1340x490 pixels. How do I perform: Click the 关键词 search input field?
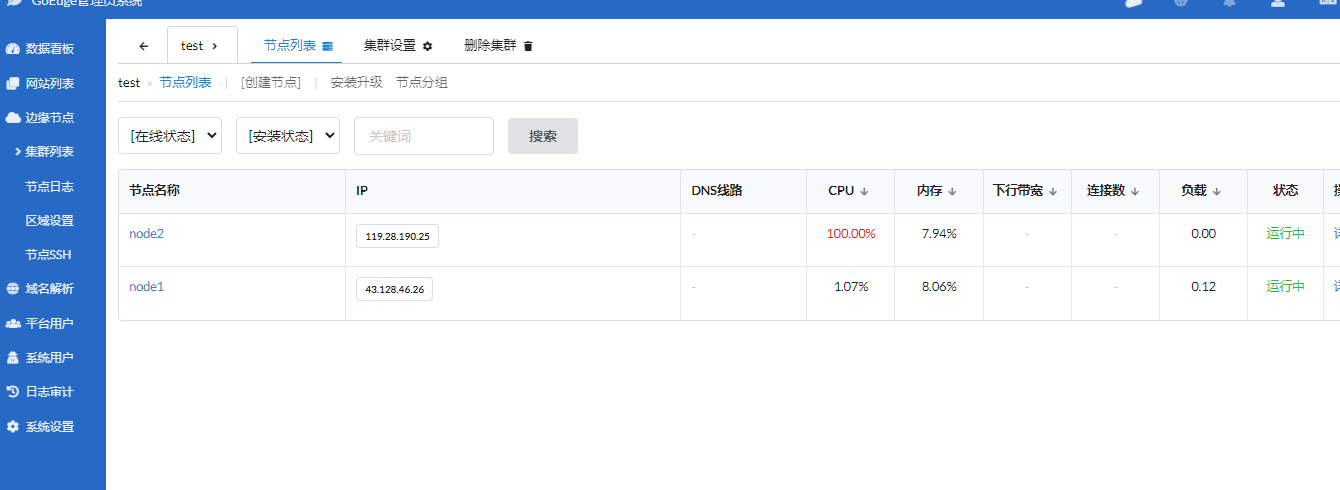pos(424,136)
